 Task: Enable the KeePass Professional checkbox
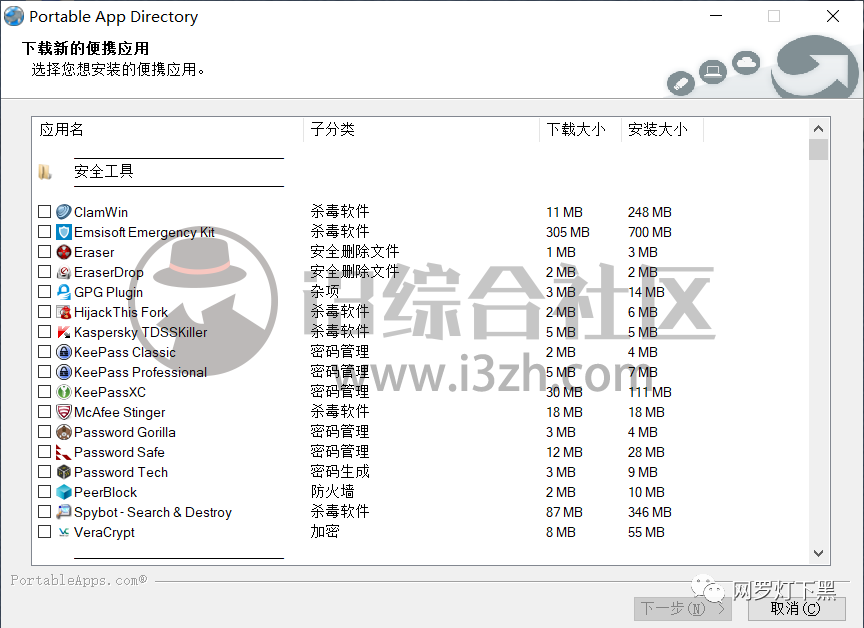tap(45, 372)
